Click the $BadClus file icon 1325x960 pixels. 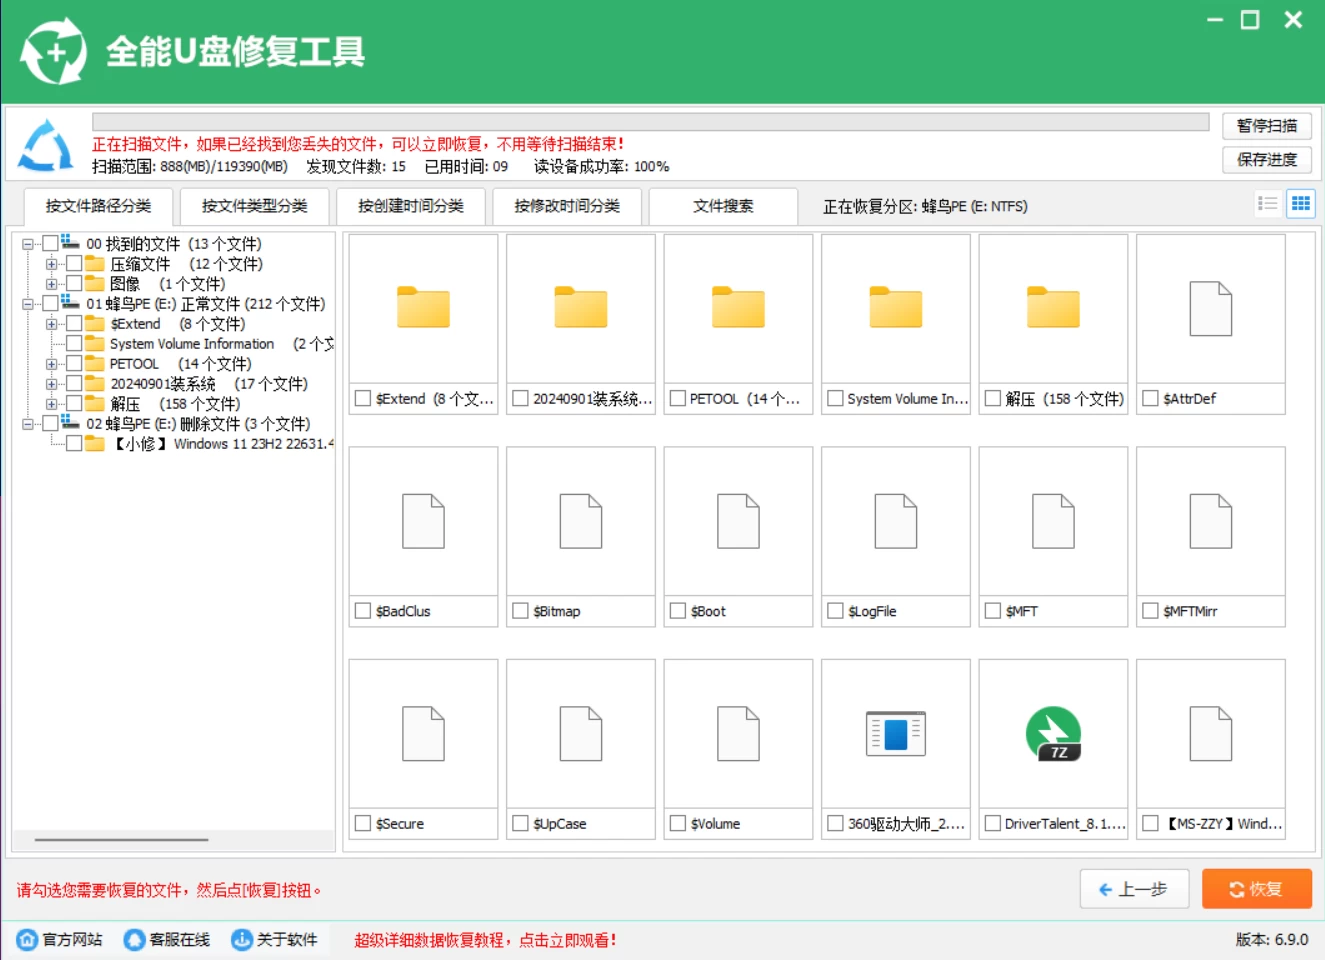pos(423,521)
